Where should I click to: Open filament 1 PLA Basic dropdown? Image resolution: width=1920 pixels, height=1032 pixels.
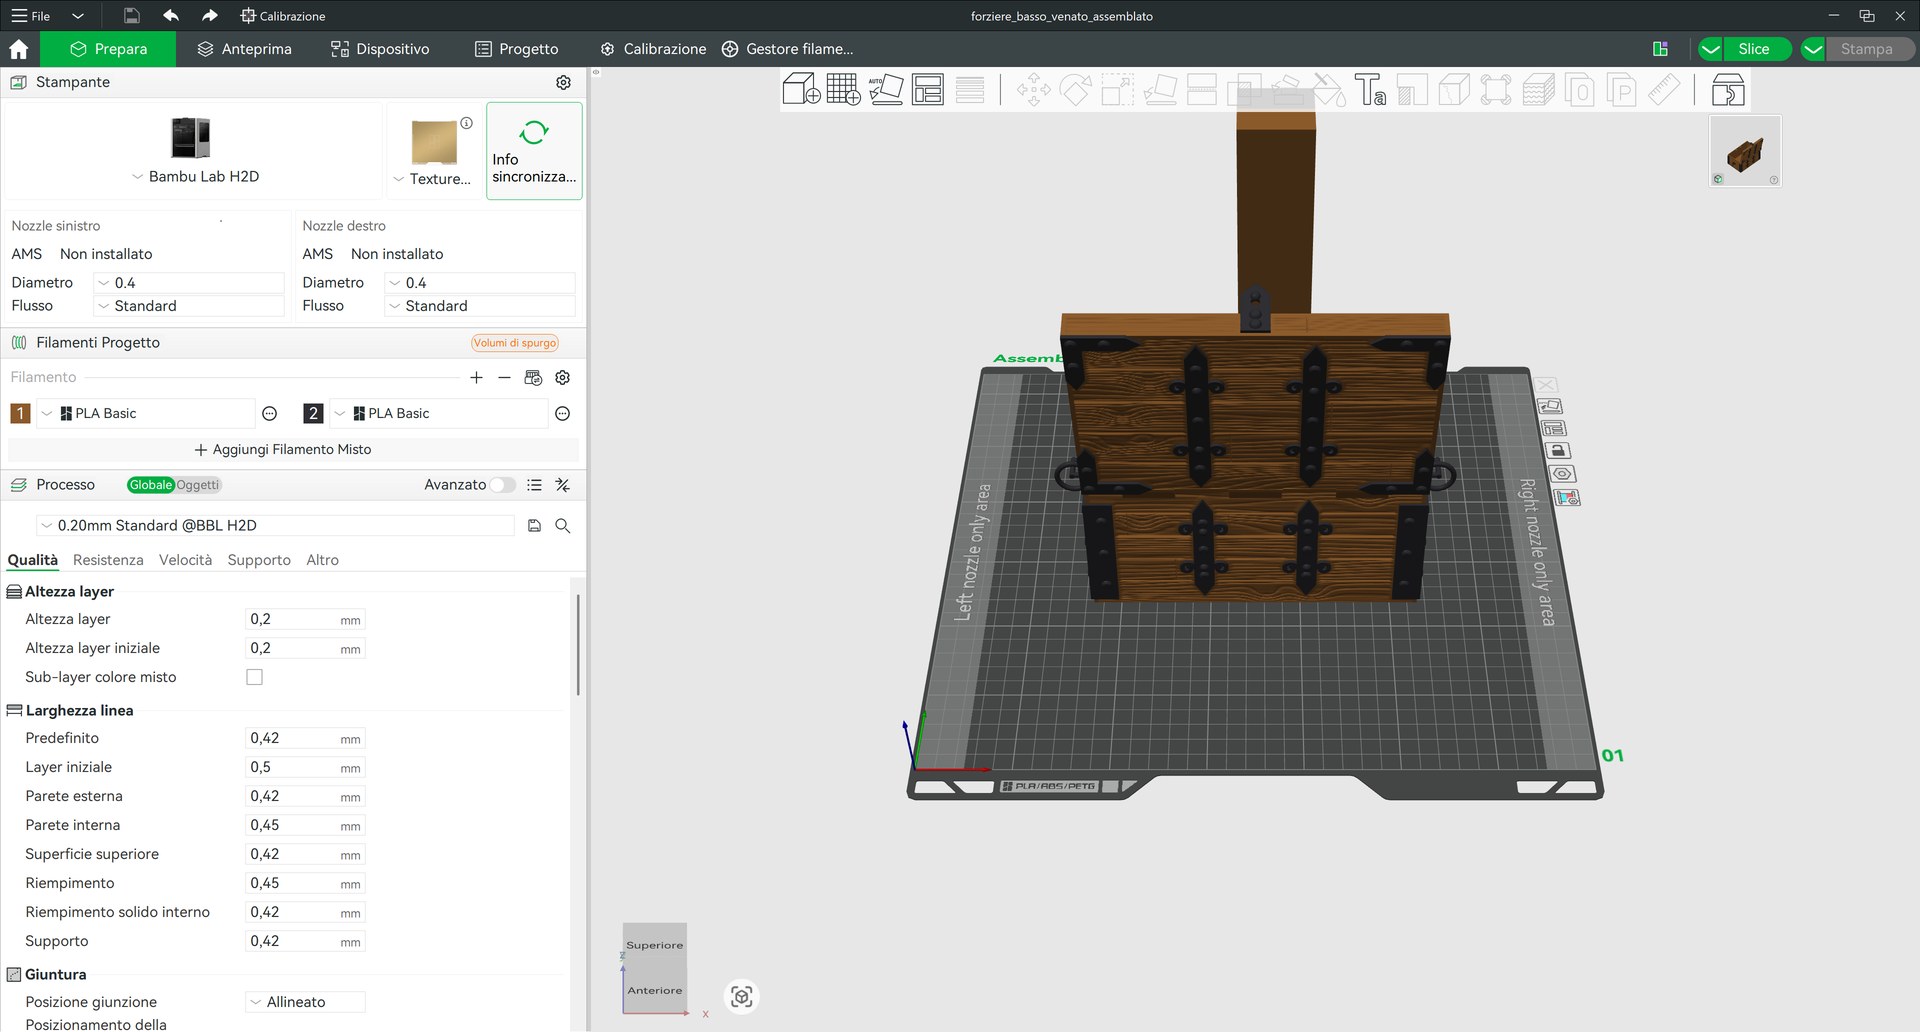click(x=146, y=413)
